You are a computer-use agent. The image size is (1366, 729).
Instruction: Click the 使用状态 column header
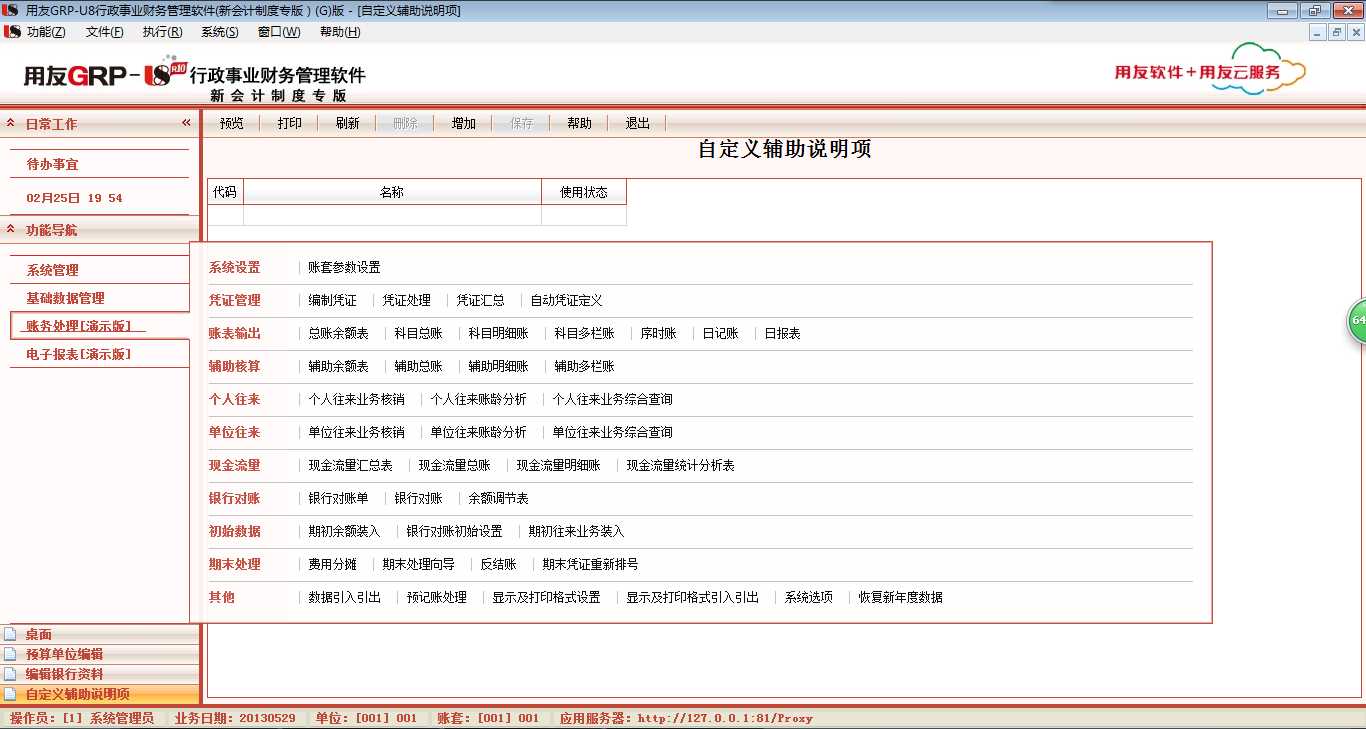584,192
